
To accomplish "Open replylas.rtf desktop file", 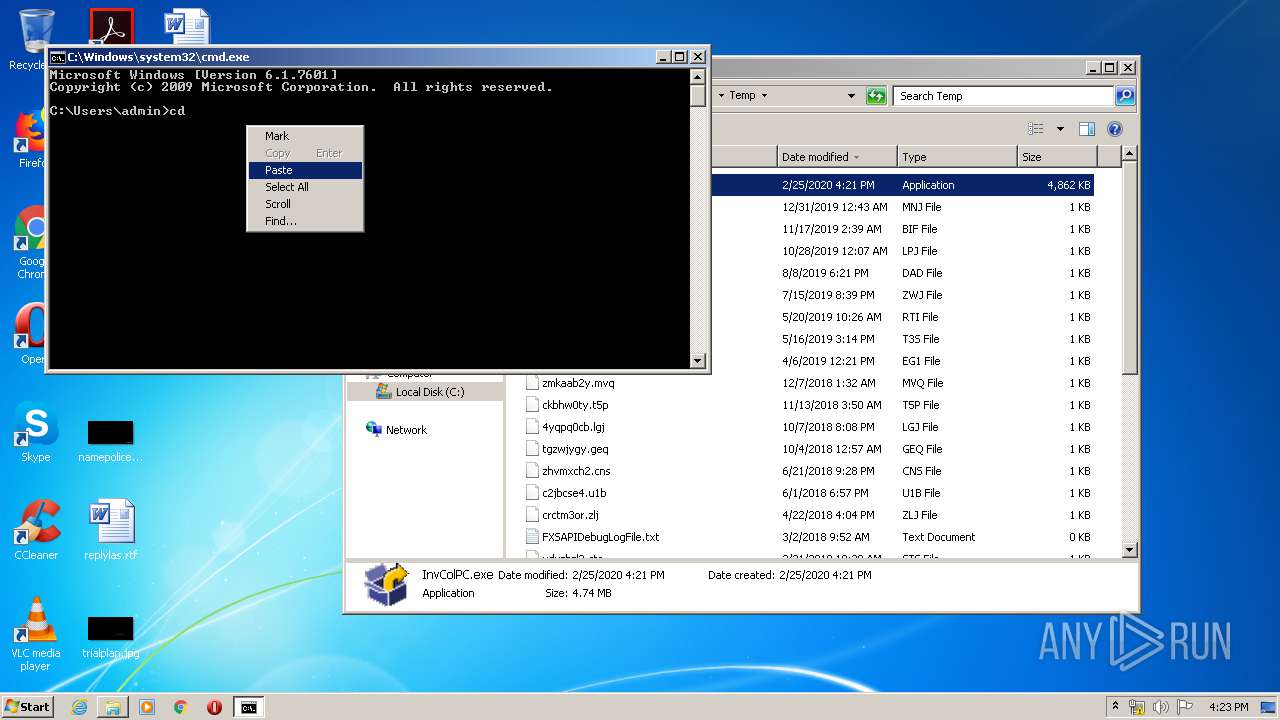I will tap(111, 530).
